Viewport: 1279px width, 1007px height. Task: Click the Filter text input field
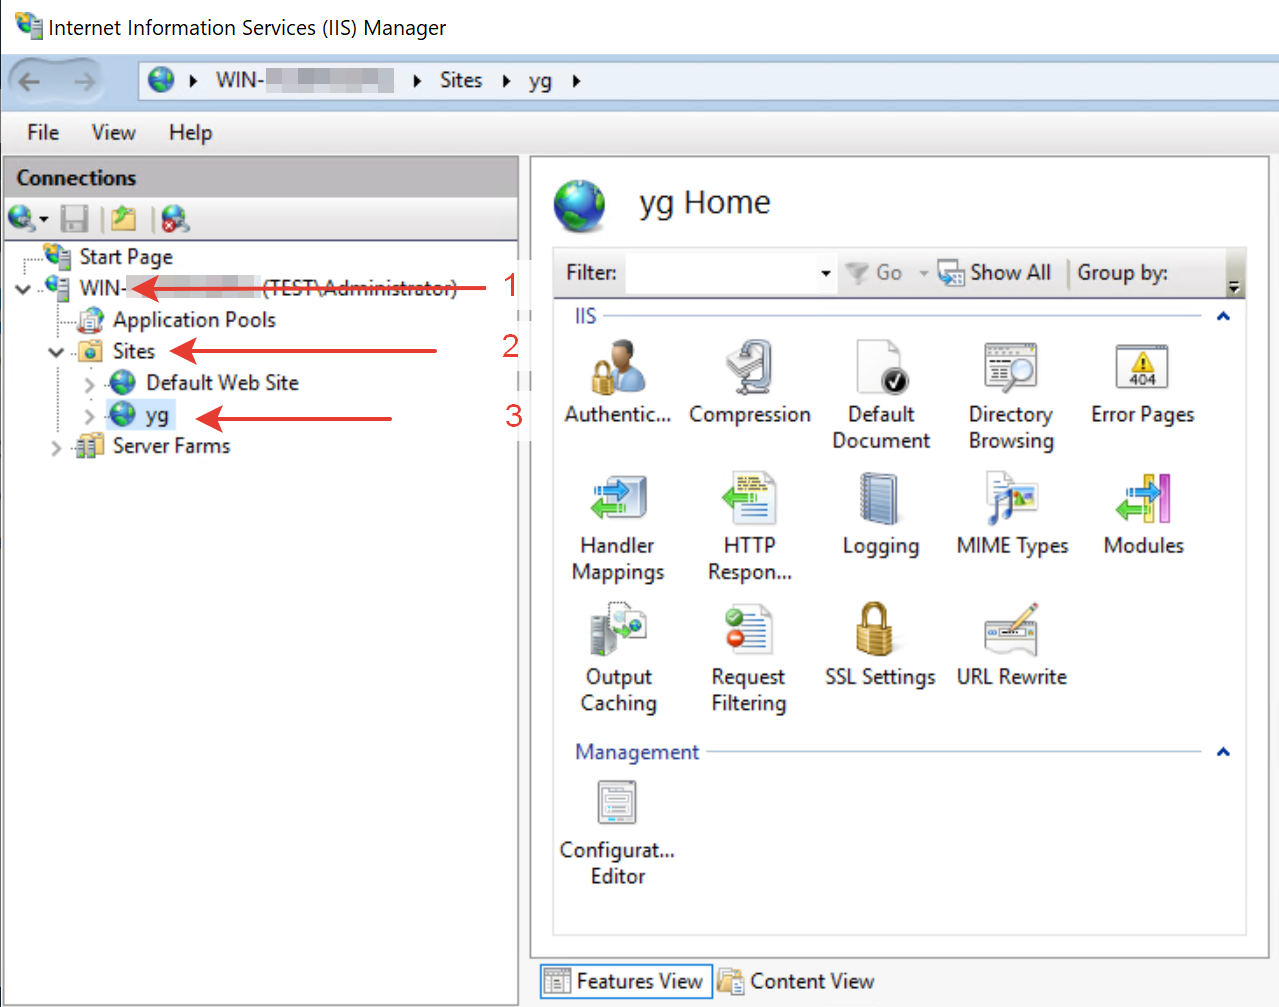point(722,273)
